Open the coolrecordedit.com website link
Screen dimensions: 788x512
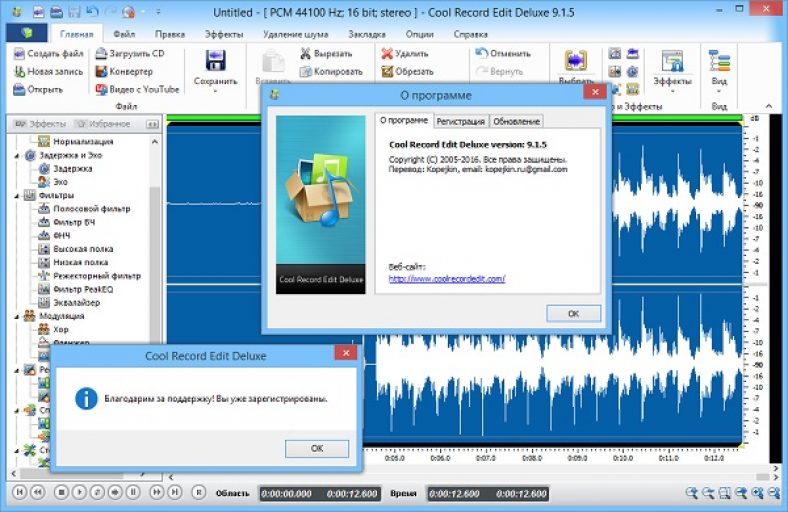pos(446,279)
